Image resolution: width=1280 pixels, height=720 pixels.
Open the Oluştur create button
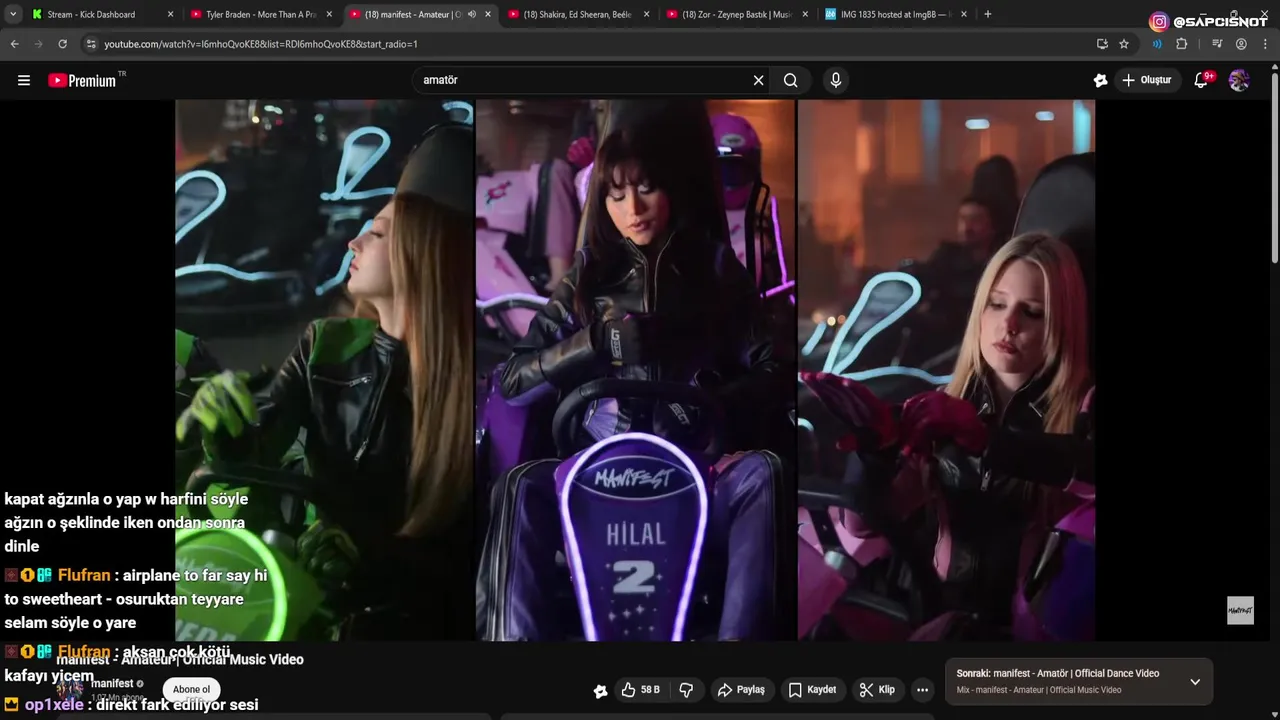pos(1148,80)
